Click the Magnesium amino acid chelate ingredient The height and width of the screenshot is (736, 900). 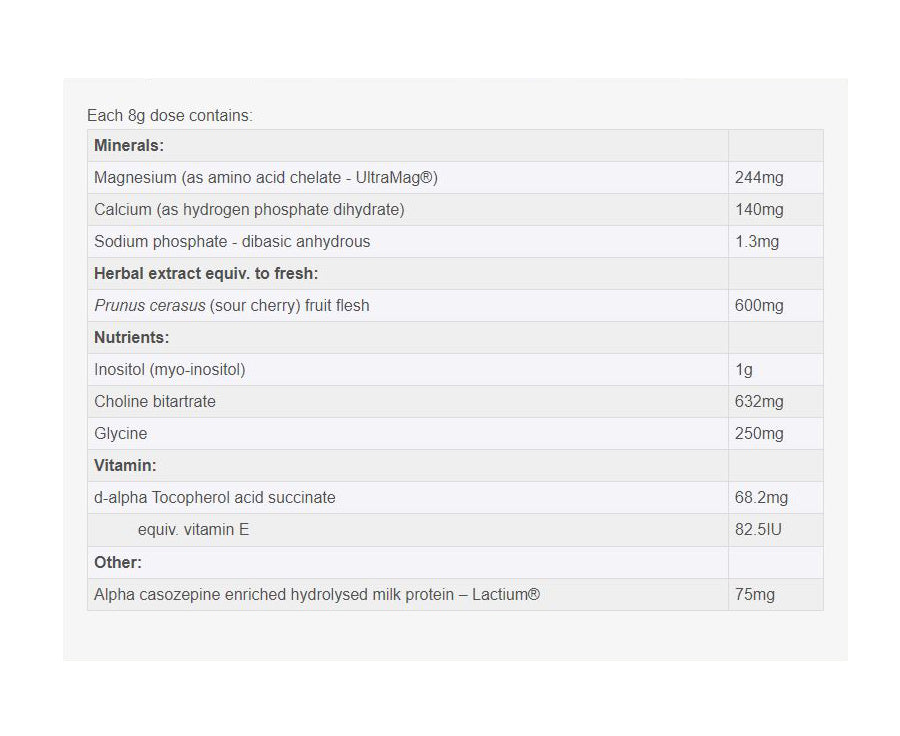point(266,178)
